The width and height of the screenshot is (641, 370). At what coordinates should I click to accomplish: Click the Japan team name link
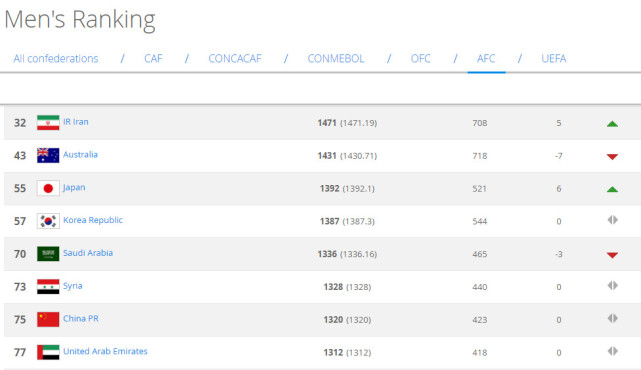[x=74, y=188]
